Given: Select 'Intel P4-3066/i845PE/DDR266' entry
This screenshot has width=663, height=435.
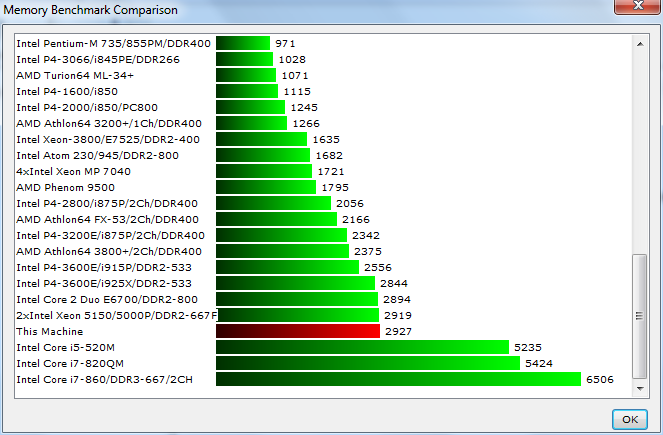Looking at the screenshot, I should click(98, 59).
